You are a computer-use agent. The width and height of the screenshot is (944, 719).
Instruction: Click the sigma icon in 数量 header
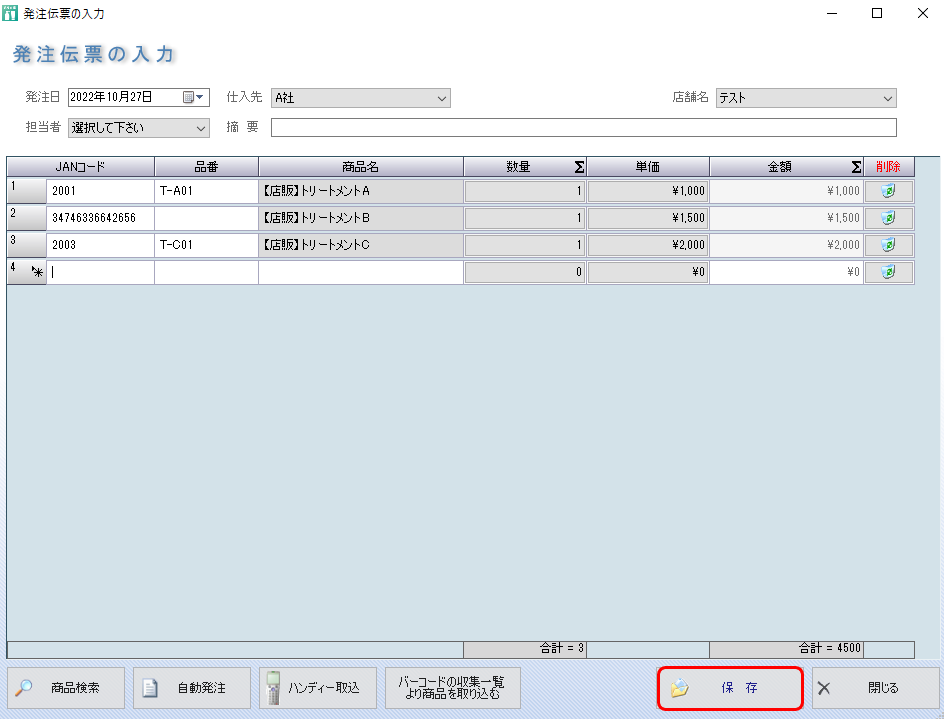coord(579,167)
